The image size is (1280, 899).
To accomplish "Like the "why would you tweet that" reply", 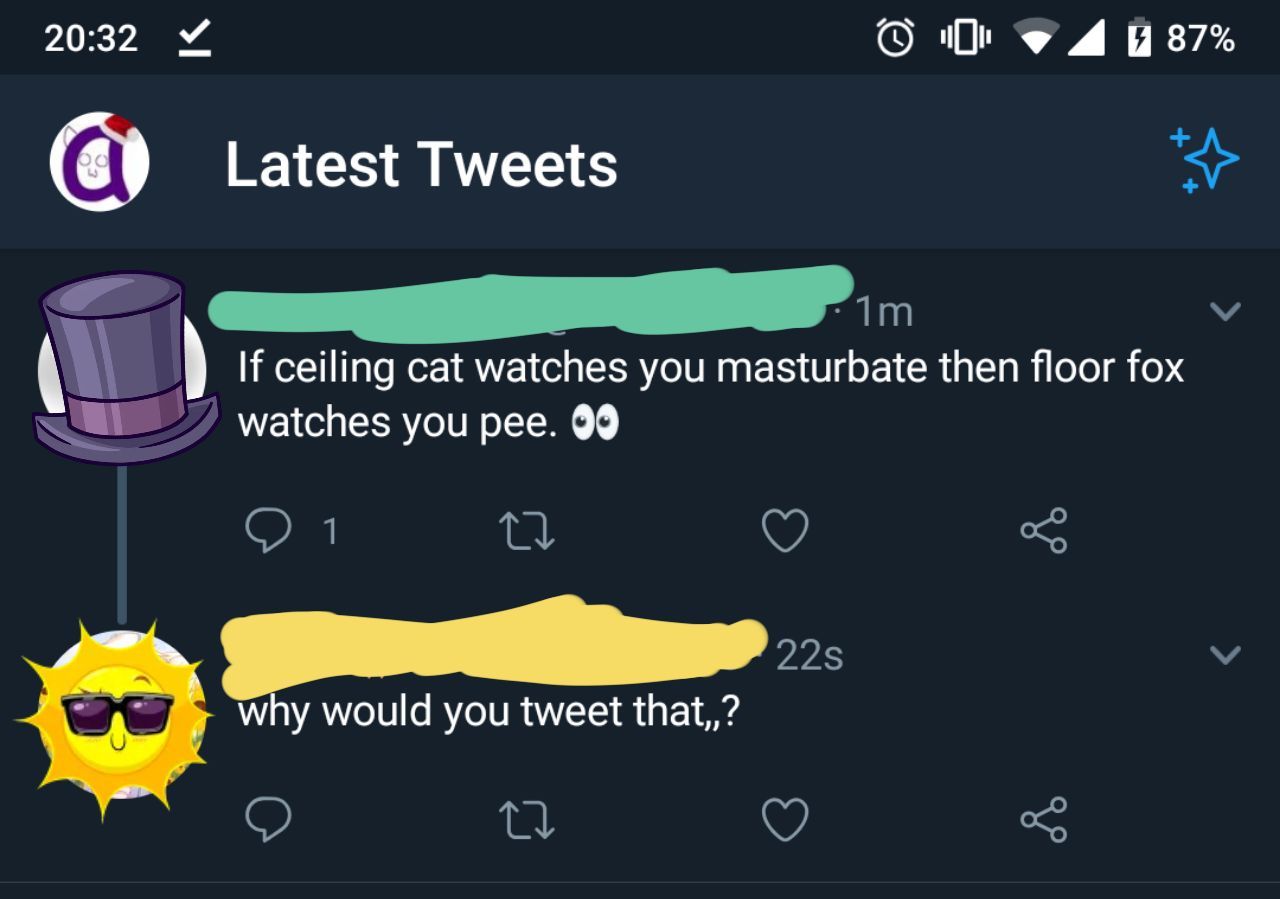I will point(785,820).
